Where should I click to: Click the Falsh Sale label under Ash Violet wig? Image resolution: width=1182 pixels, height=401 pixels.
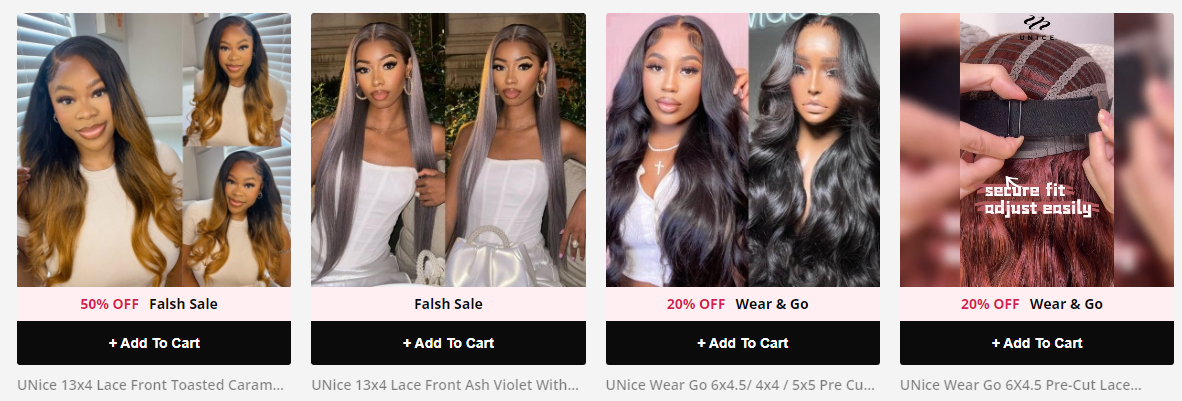pyautogui.click(x=448, y=305)
